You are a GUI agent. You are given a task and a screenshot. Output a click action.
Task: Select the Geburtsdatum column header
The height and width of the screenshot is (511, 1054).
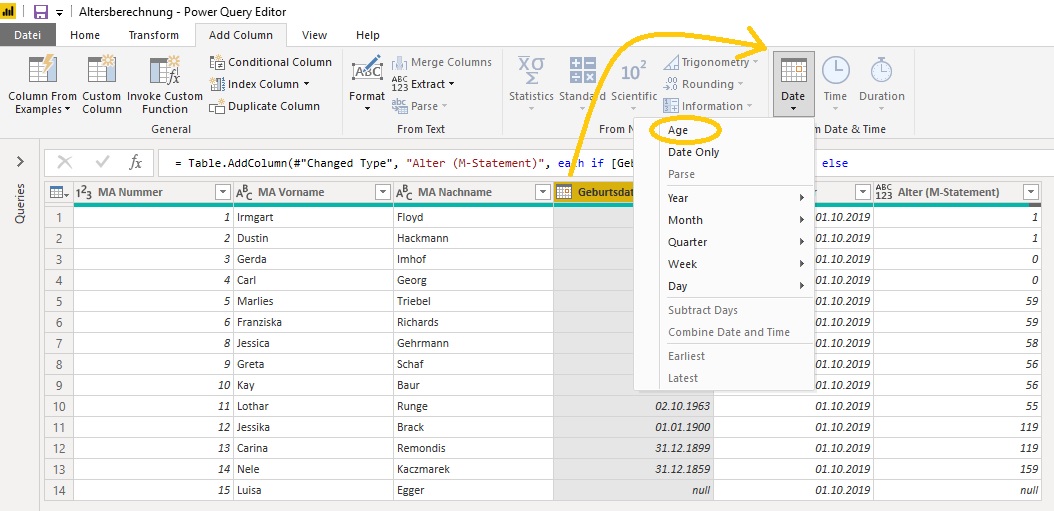point(595,192)
